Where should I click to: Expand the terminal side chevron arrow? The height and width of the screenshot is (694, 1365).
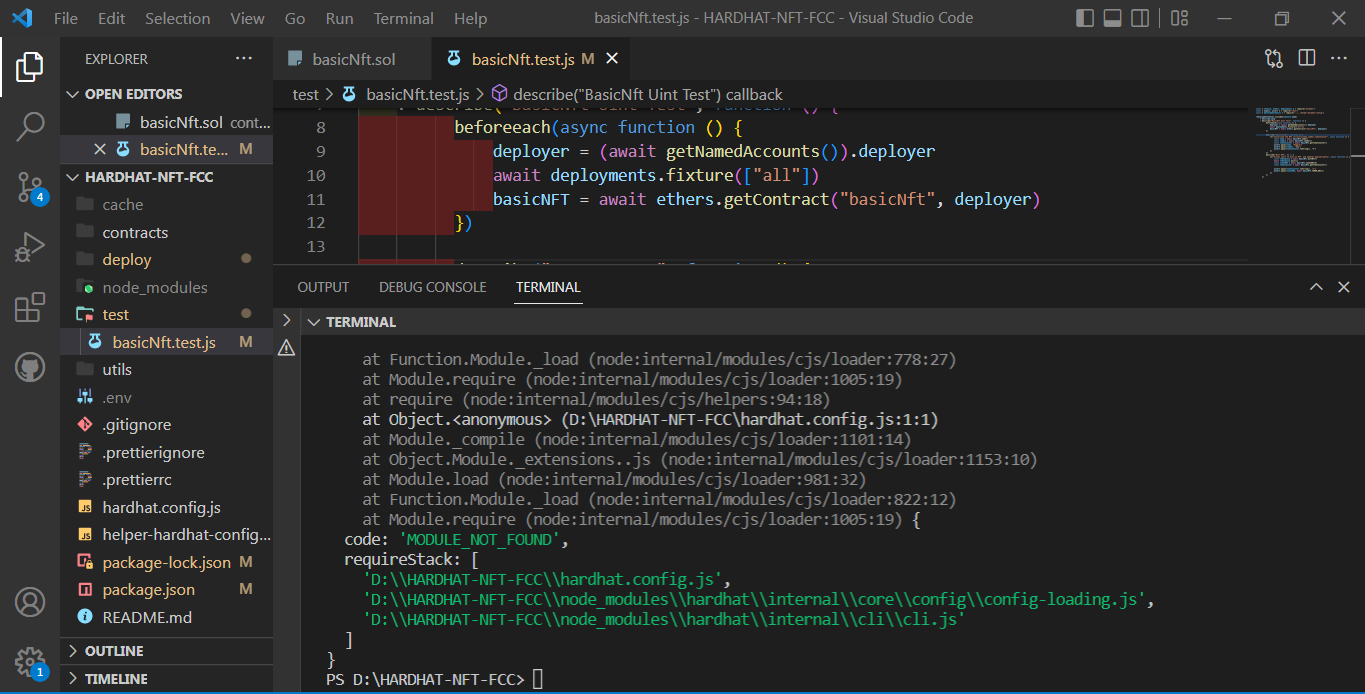click(x=286, y=320)
